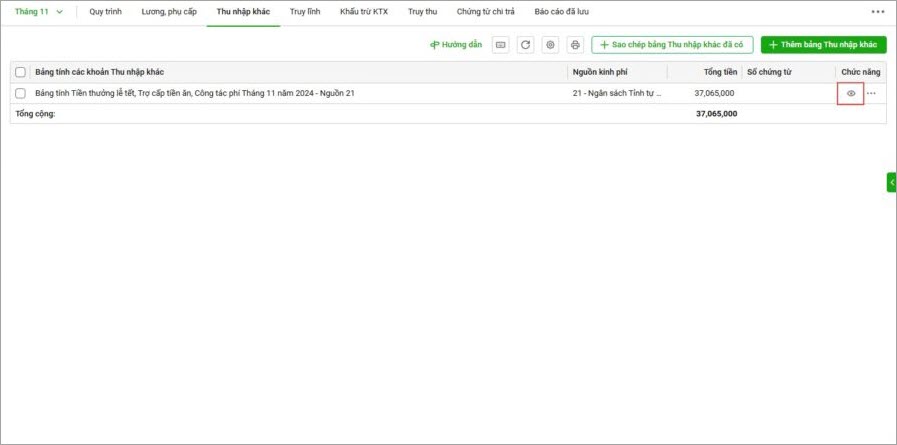Viewport: 897px width, 445px height.
Task: Open the top-right ellipsis overflow menu
Action: pyautogui.click(x=877, y=12)
